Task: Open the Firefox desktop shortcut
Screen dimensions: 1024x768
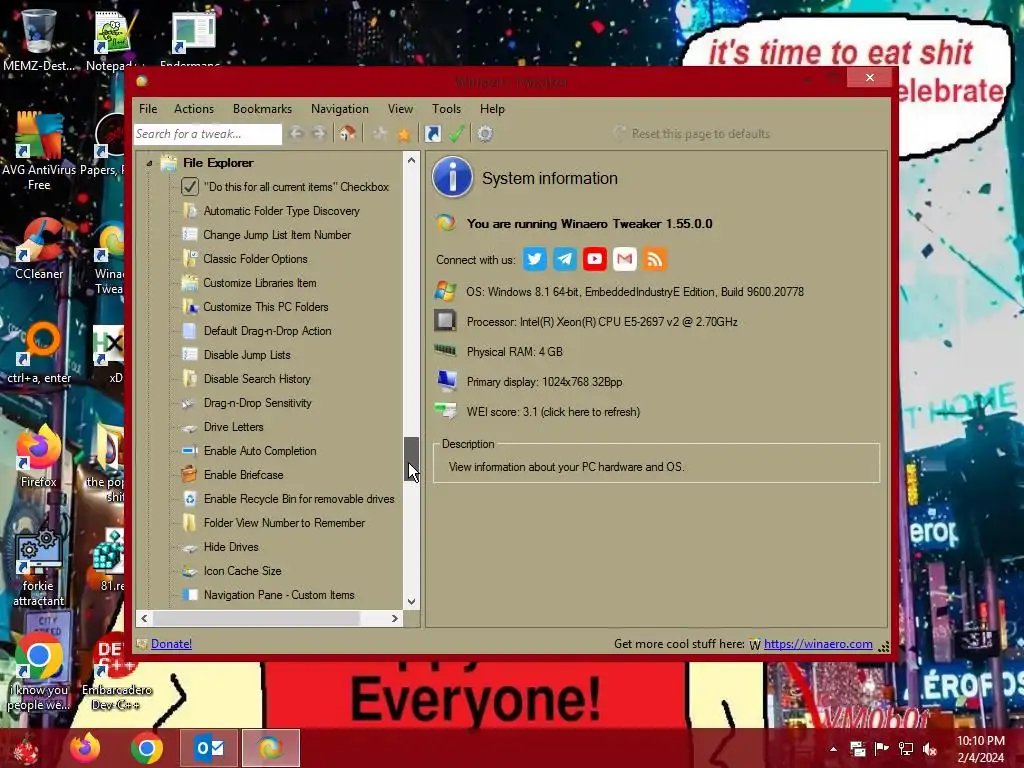Action: click(39, 456)
